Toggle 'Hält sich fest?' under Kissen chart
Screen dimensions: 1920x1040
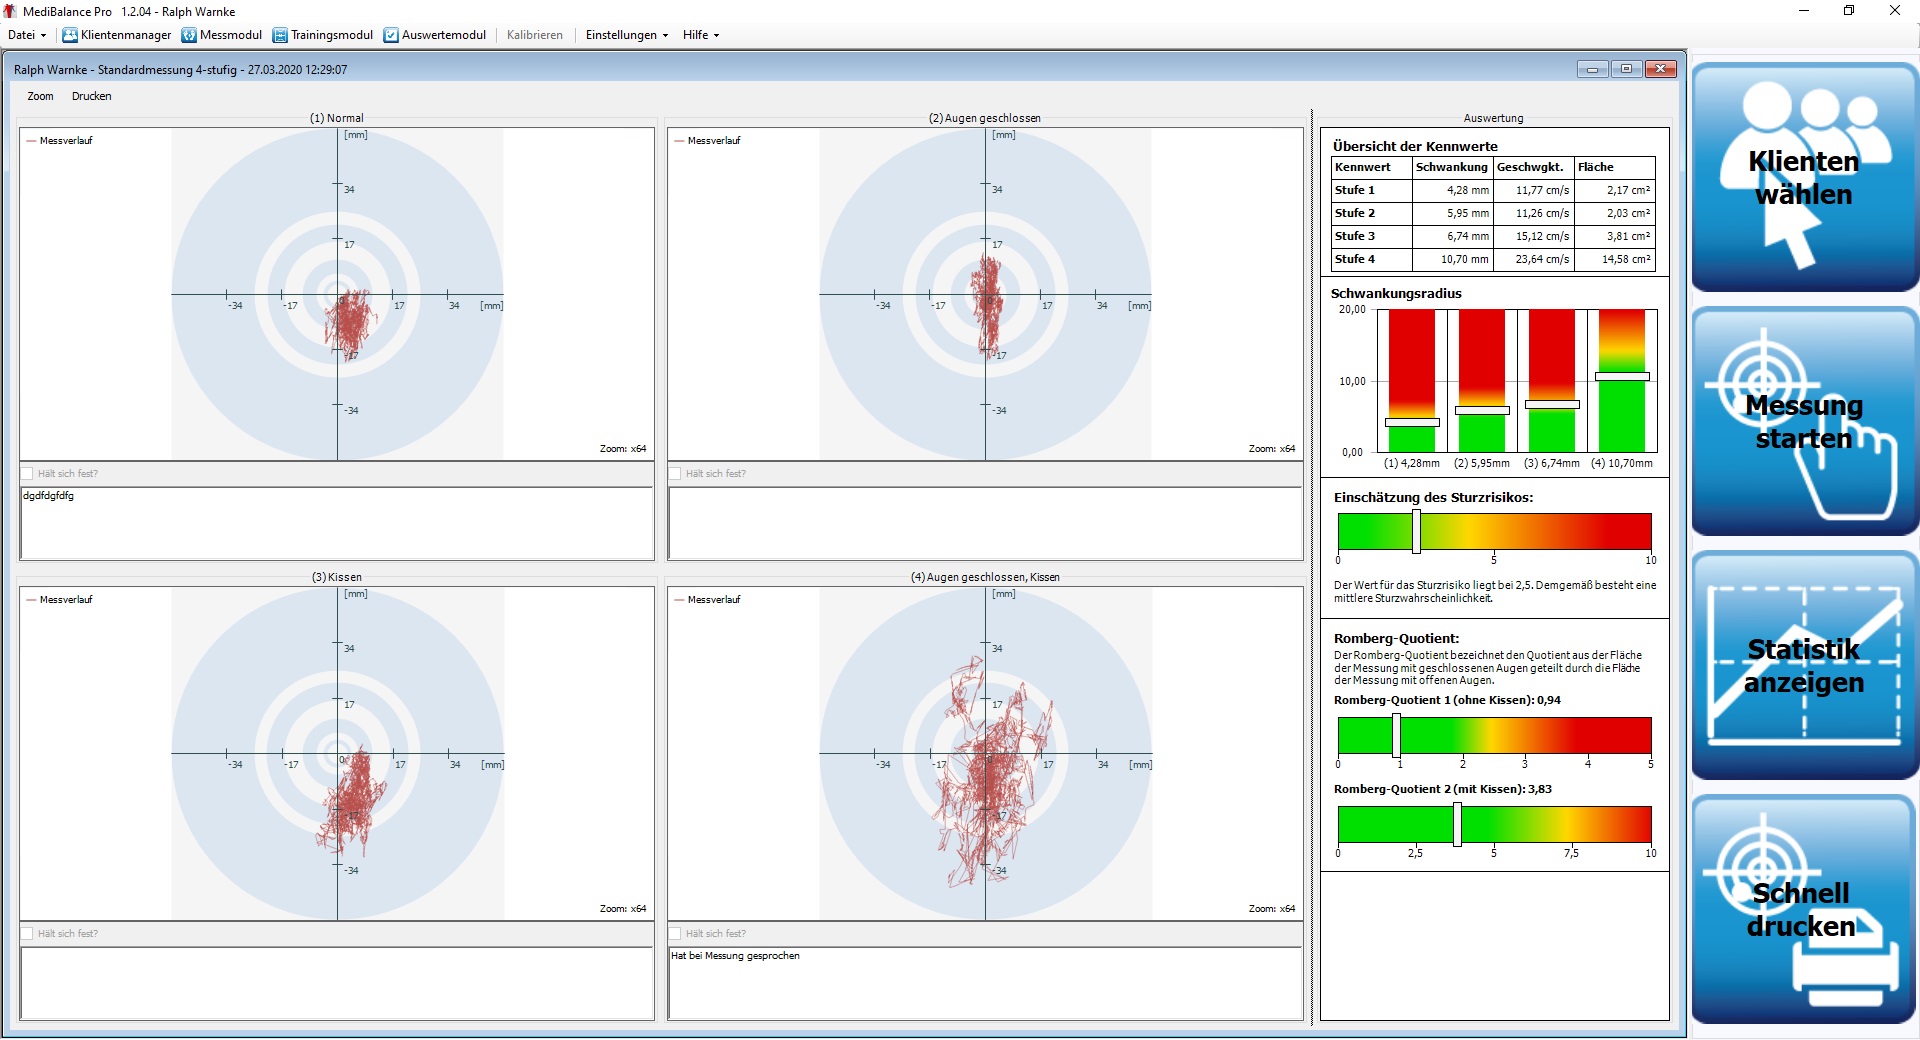point(28,934)
